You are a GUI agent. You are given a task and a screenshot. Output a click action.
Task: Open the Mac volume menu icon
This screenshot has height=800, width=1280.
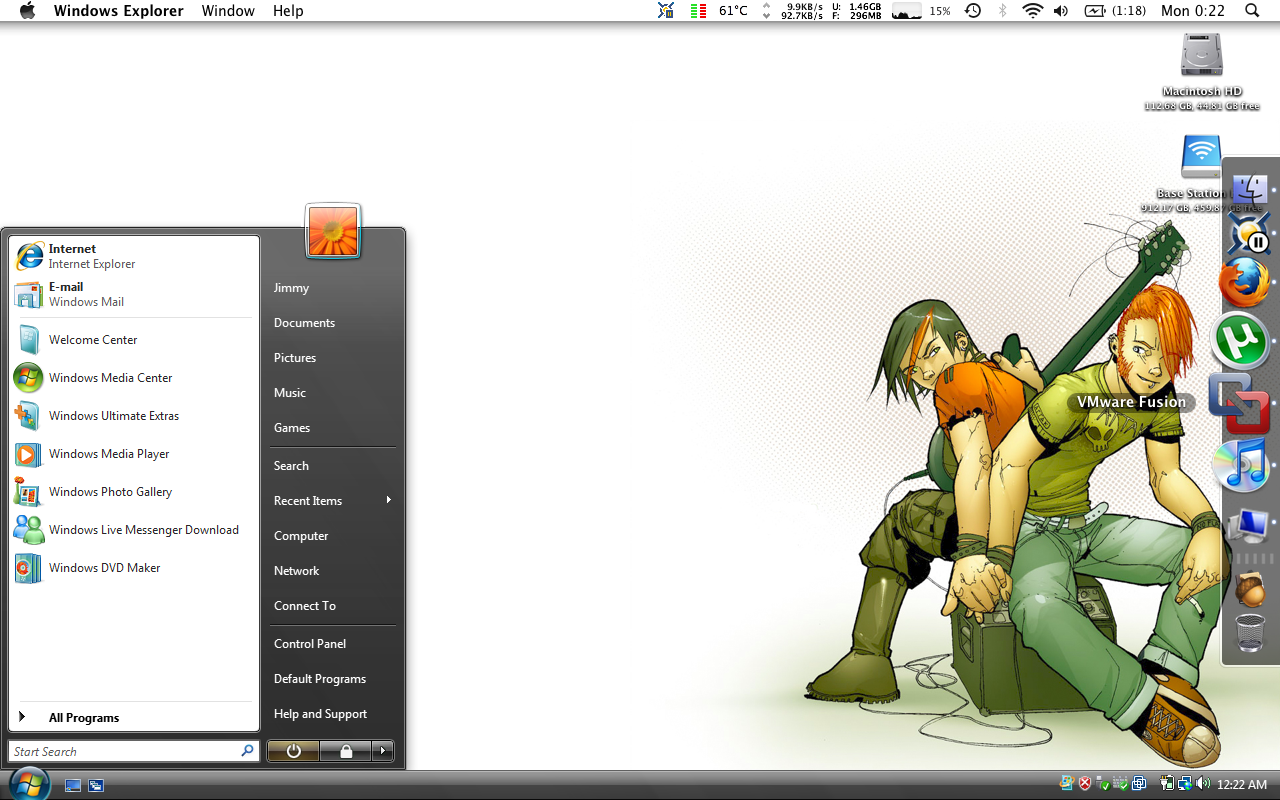[1061, 11]
